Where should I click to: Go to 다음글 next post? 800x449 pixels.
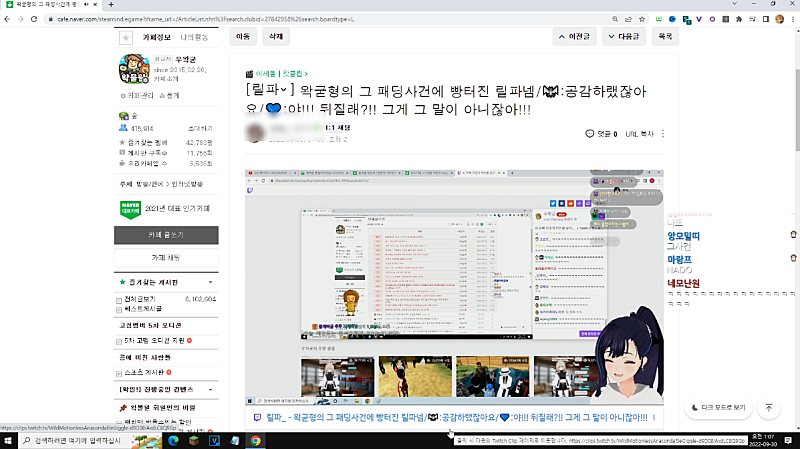[x=624, y=36]
